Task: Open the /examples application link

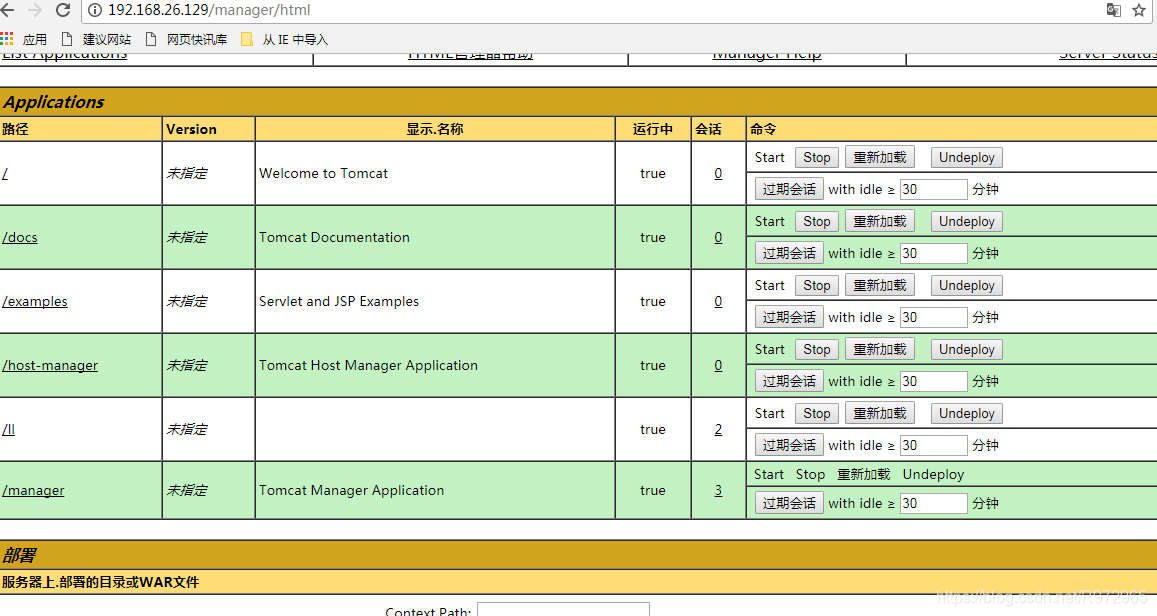Action: coord(35,302)
